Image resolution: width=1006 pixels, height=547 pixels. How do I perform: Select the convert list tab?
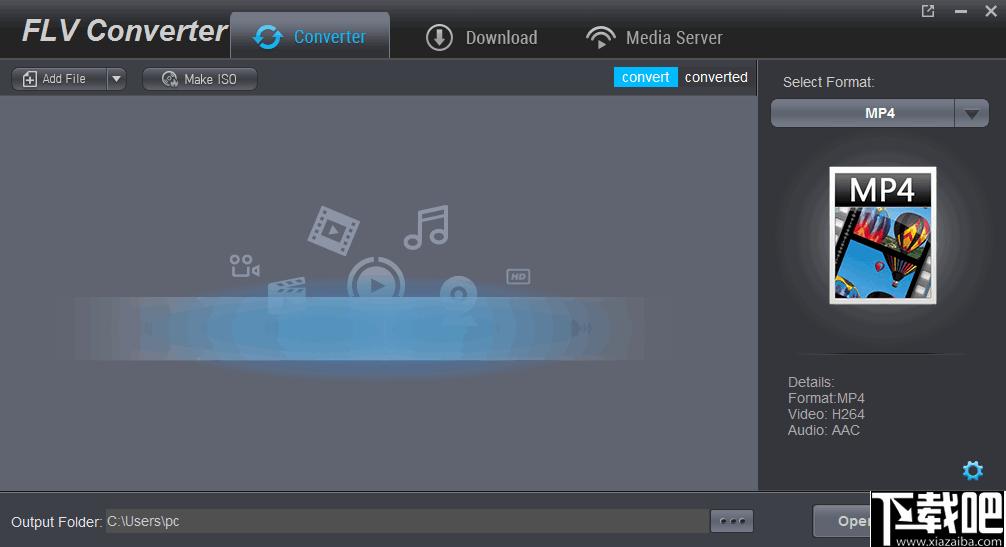tap(645, 77)
